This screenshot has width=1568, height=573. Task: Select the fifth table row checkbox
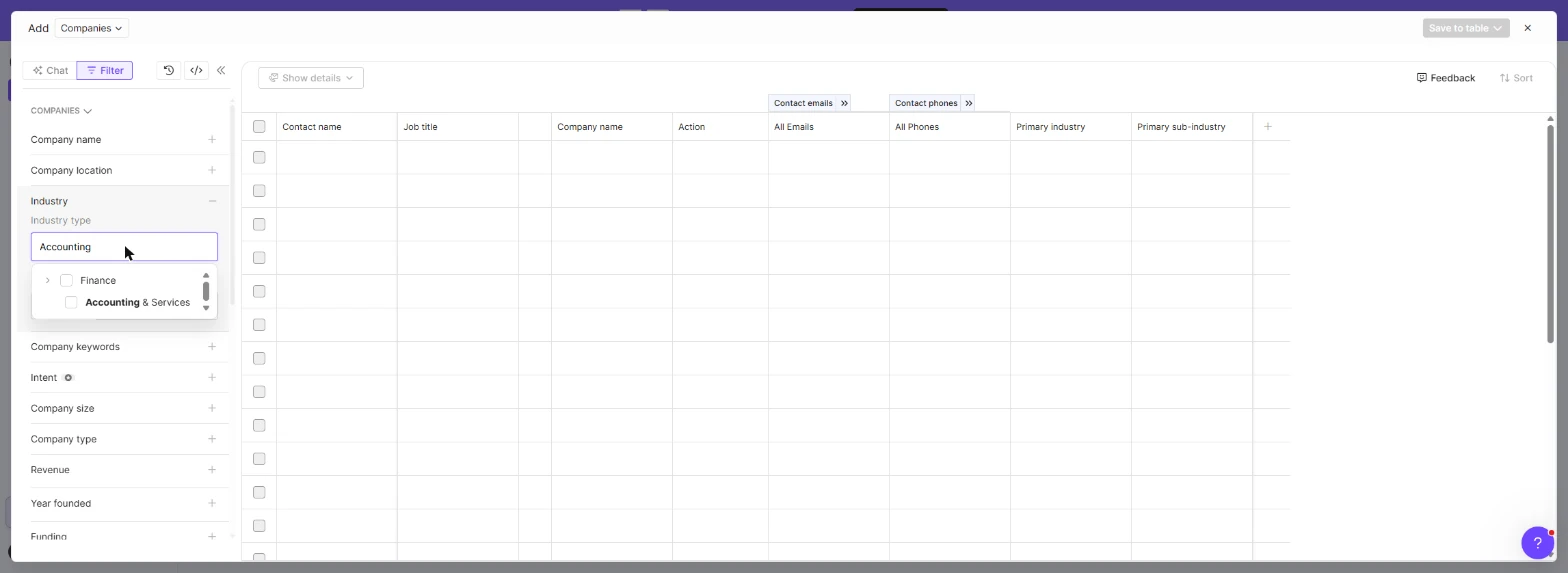click(259, 291)
